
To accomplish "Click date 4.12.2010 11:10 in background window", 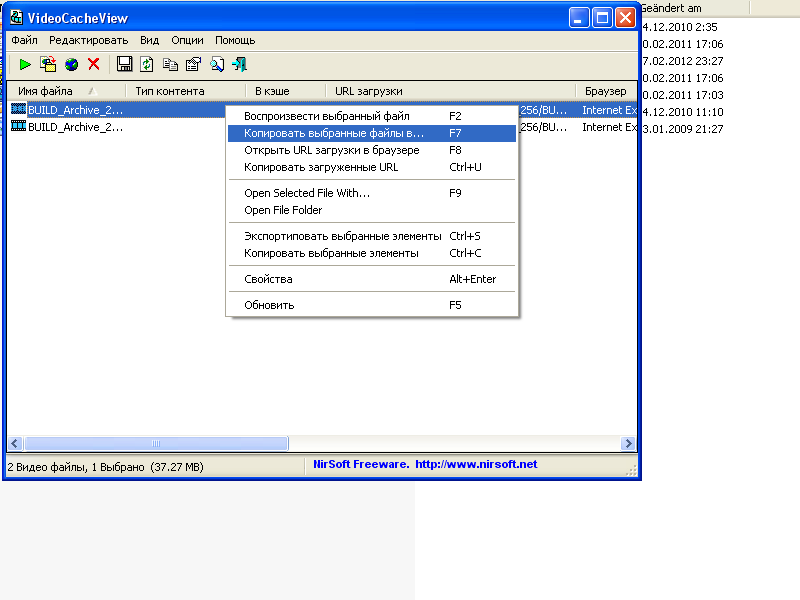I will [683, 112].
